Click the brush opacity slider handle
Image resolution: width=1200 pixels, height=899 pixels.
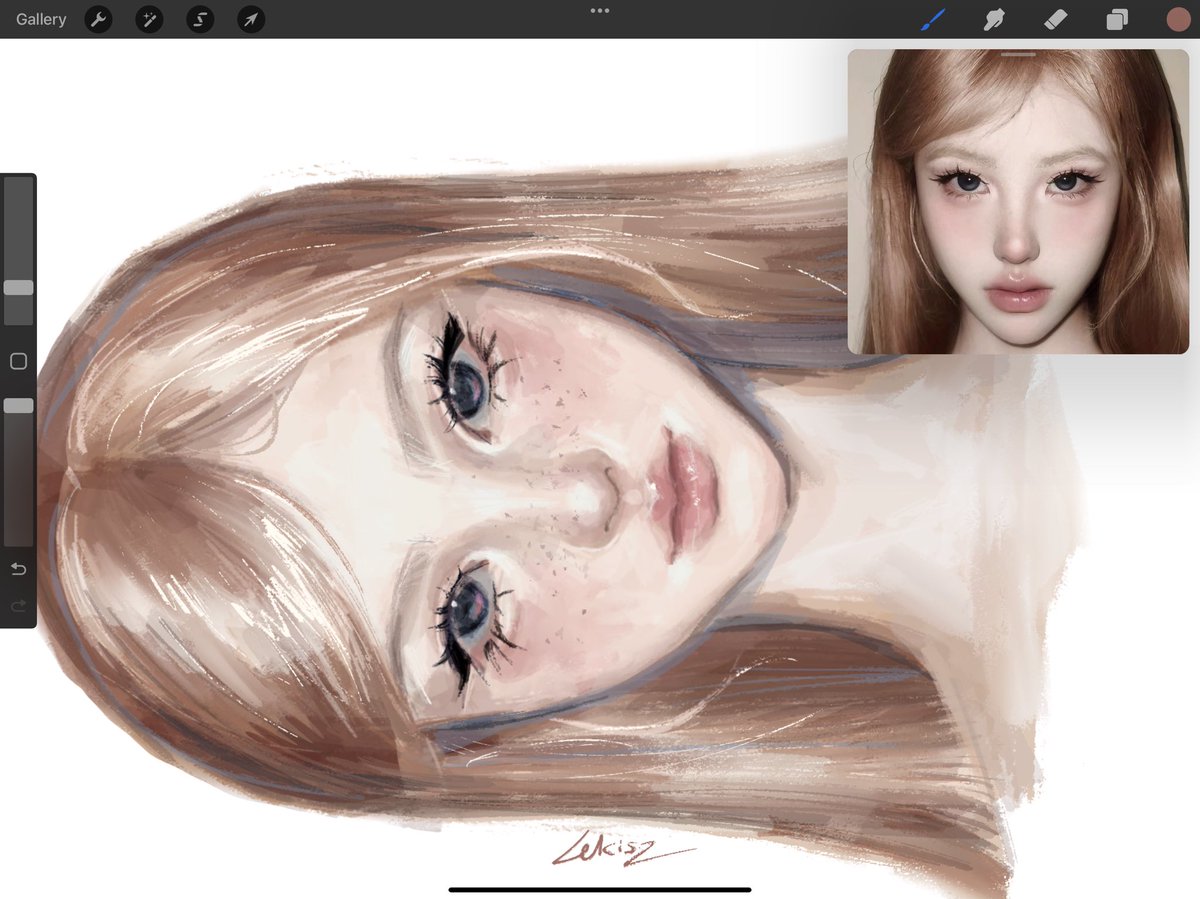tap(18, 406)
